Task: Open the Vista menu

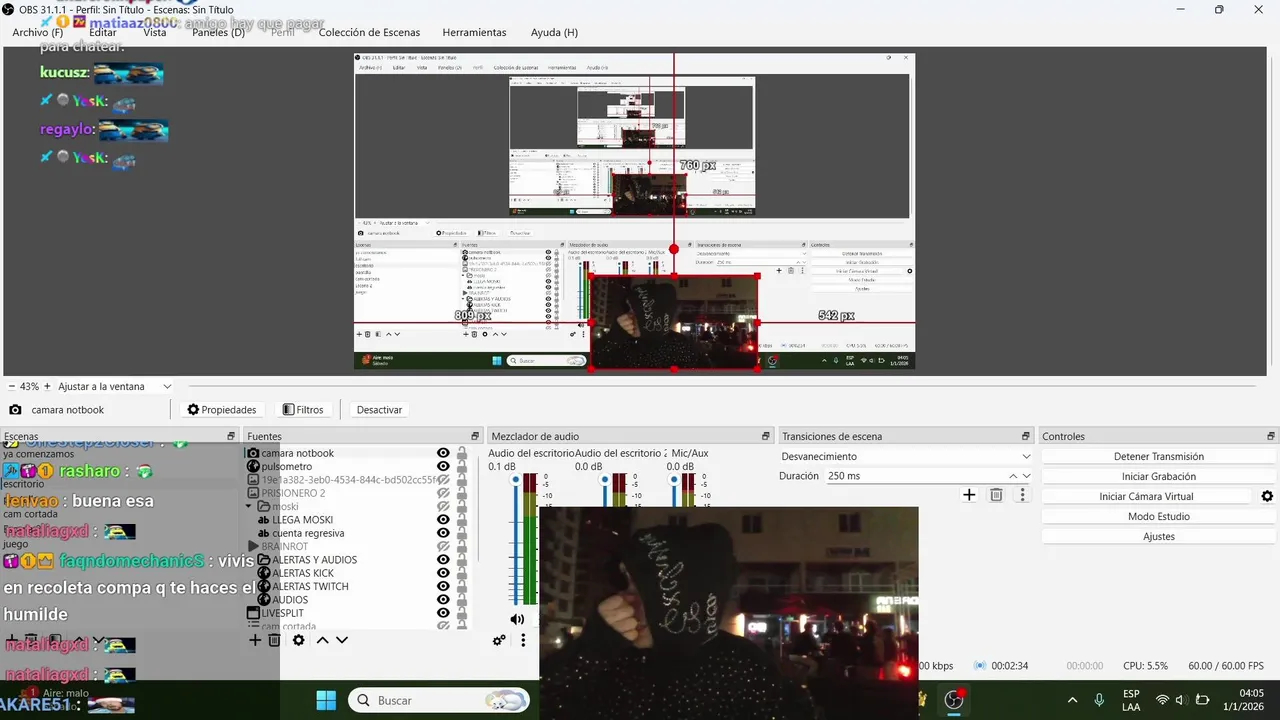Action: [155, 32]
